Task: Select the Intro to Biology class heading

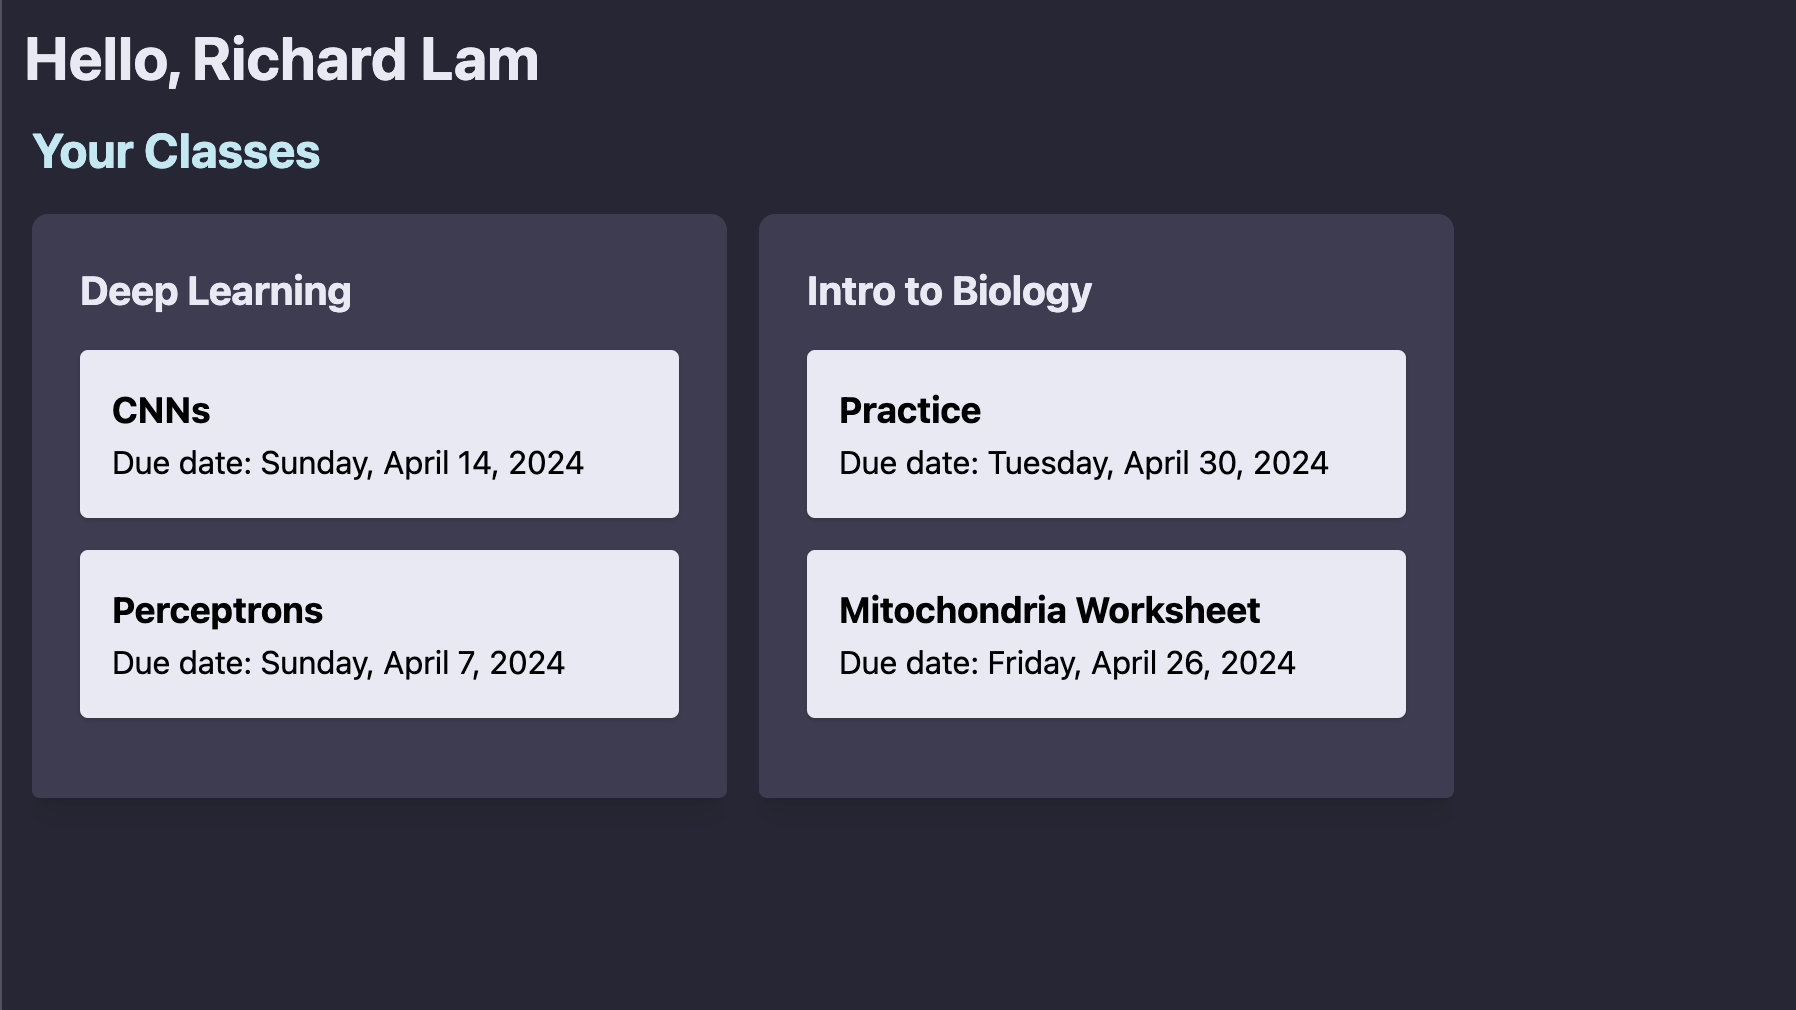Action: 949,292
